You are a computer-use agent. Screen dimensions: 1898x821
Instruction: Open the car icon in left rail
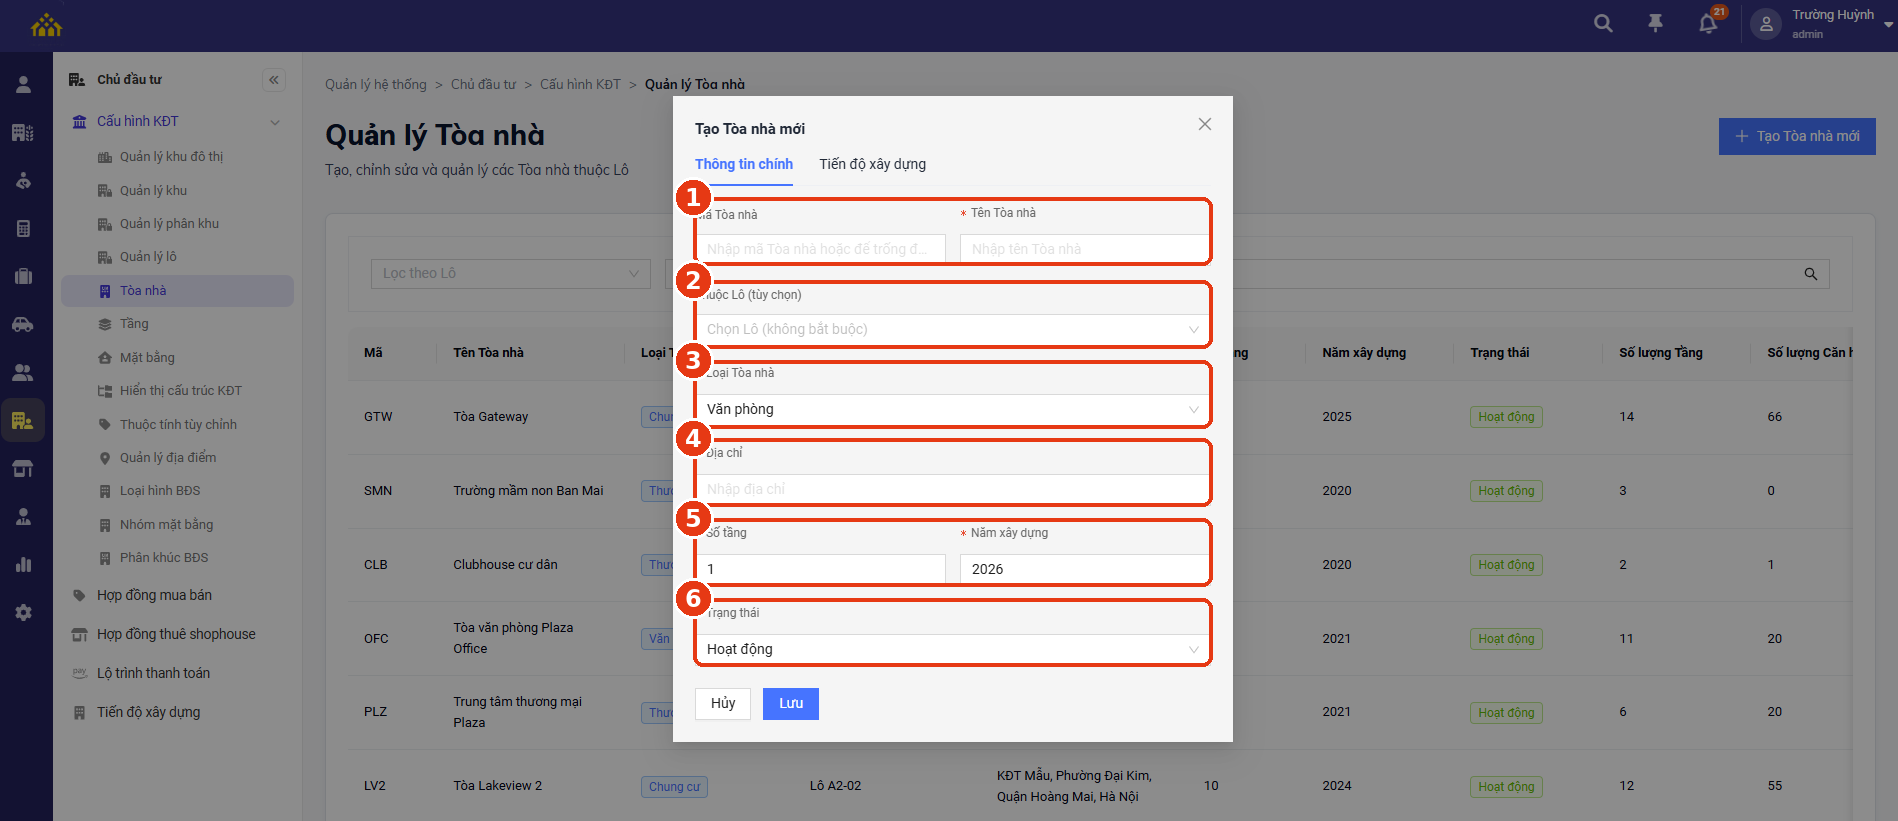[x=23, y=324]
